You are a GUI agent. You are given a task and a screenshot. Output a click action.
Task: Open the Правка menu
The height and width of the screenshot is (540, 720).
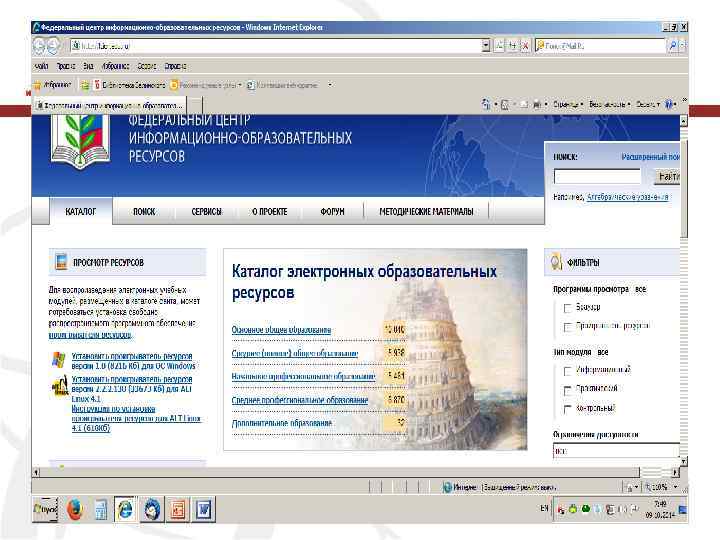tap(66, 66)
